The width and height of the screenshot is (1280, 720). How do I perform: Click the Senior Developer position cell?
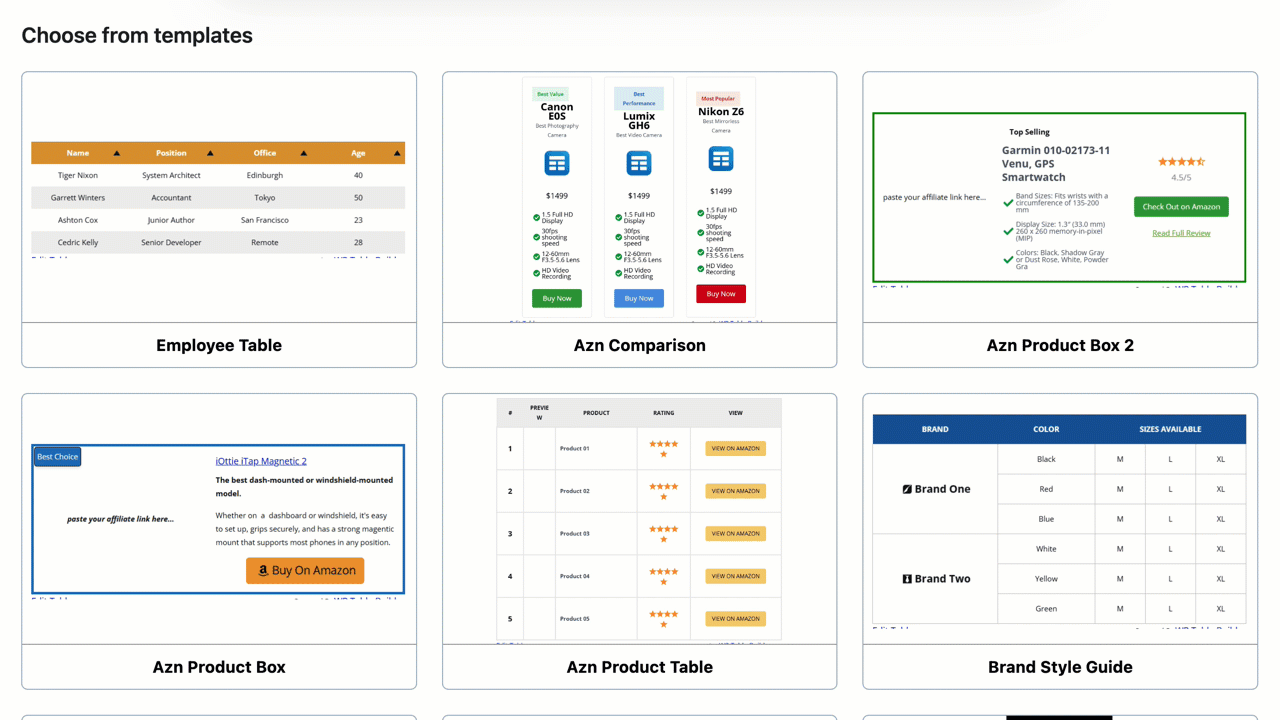click(171, 242)
